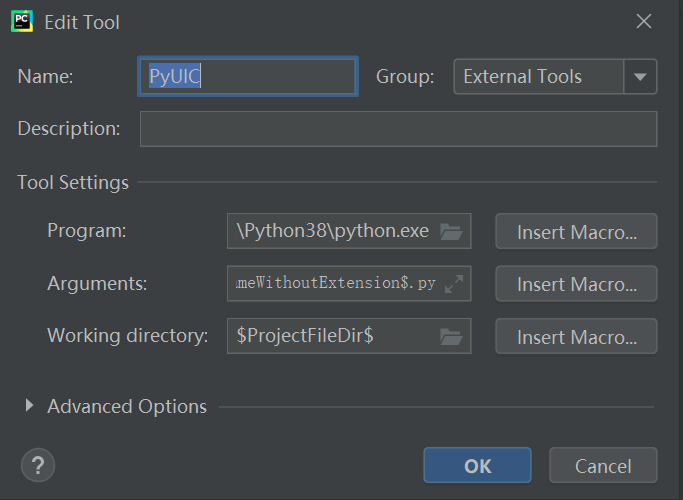Expand the Arguments field editor
683x500 pixels.
454,284
